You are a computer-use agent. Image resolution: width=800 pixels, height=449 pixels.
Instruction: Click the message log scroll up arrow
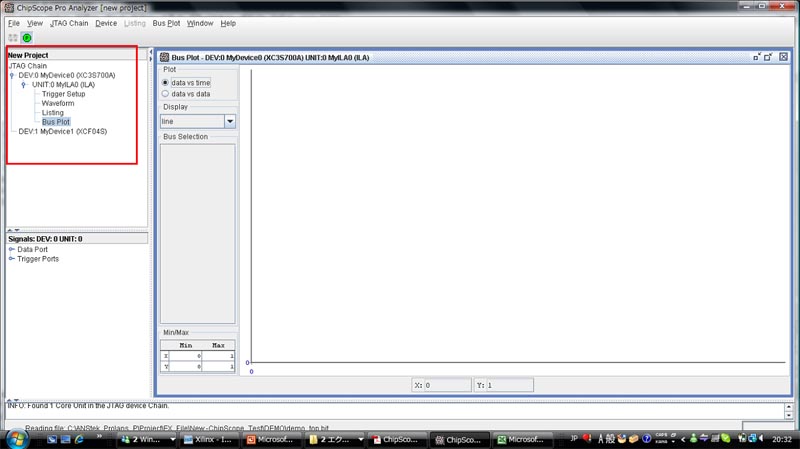(x=789, y=407)
